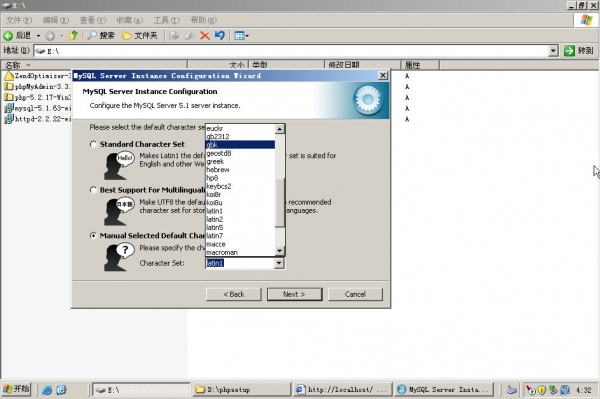
Task: Close the MySQL configuration wizard dialog
Action: click(x=382, y=75)
